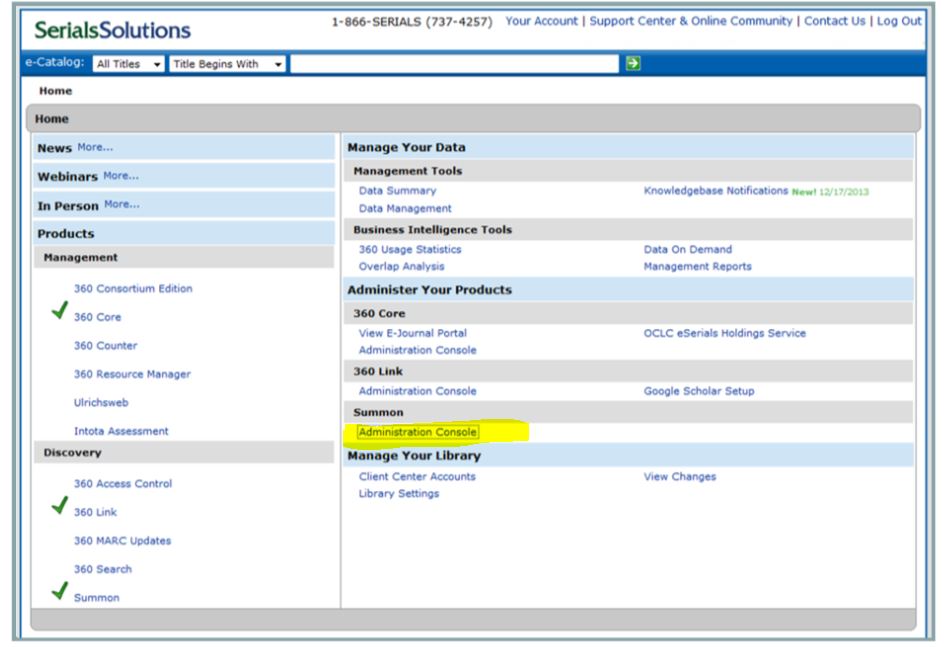
Task: Open Your Account link
Action: tap(541, 21)
